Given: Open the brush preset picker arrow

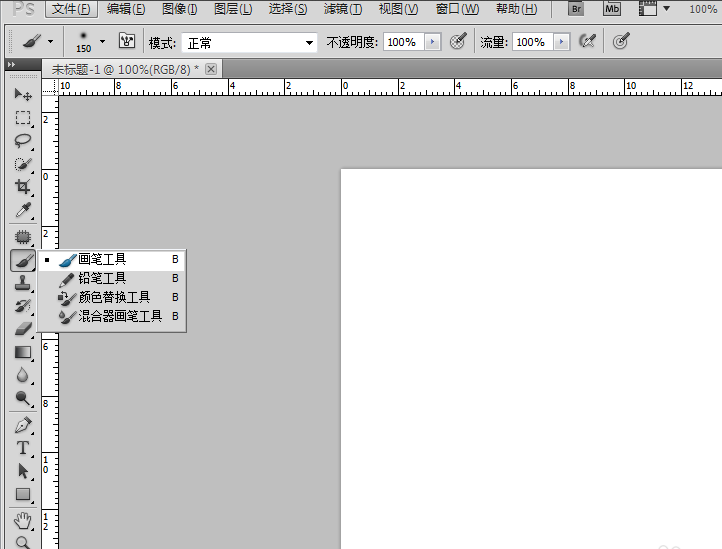Looking at the screenshot, I should coord(103,41).
